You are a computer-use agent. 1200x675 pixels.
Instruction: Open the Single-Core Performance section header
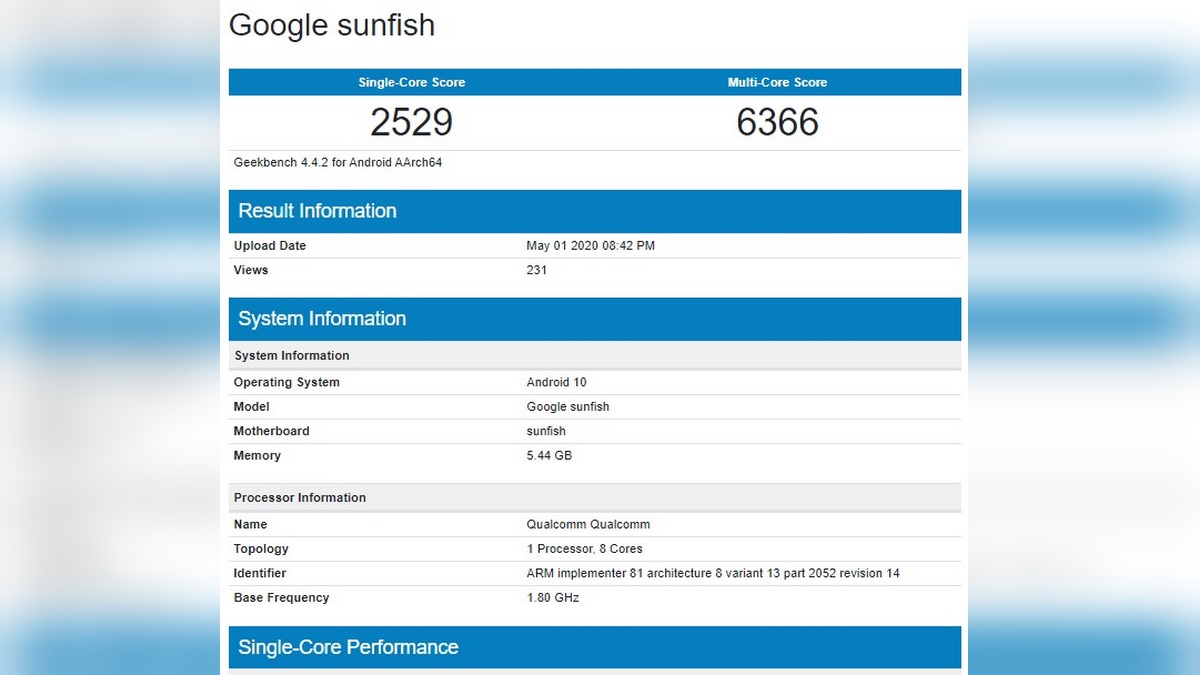point(347,647)
